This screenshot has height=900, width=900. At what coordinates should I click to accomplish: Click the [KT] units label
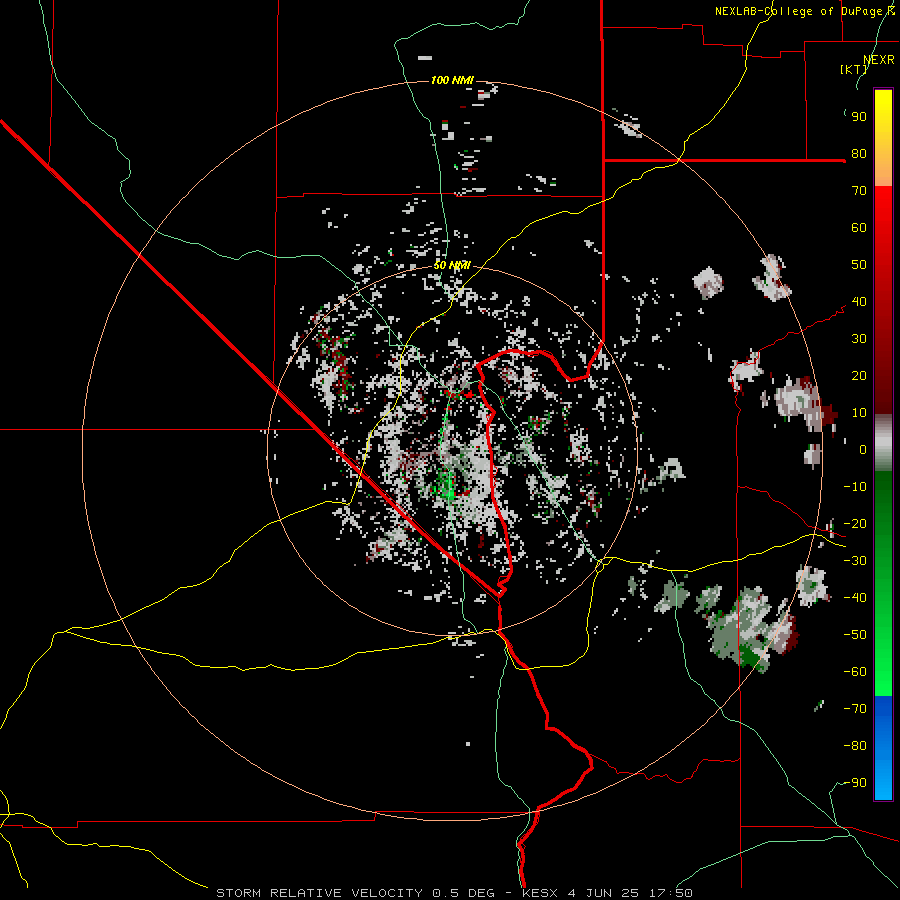click(854, 69)
